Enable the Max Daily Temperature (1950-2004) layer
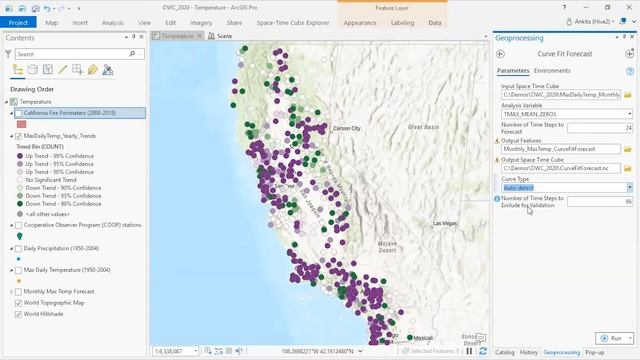This screenshot has height=360, width=640. 18,270
